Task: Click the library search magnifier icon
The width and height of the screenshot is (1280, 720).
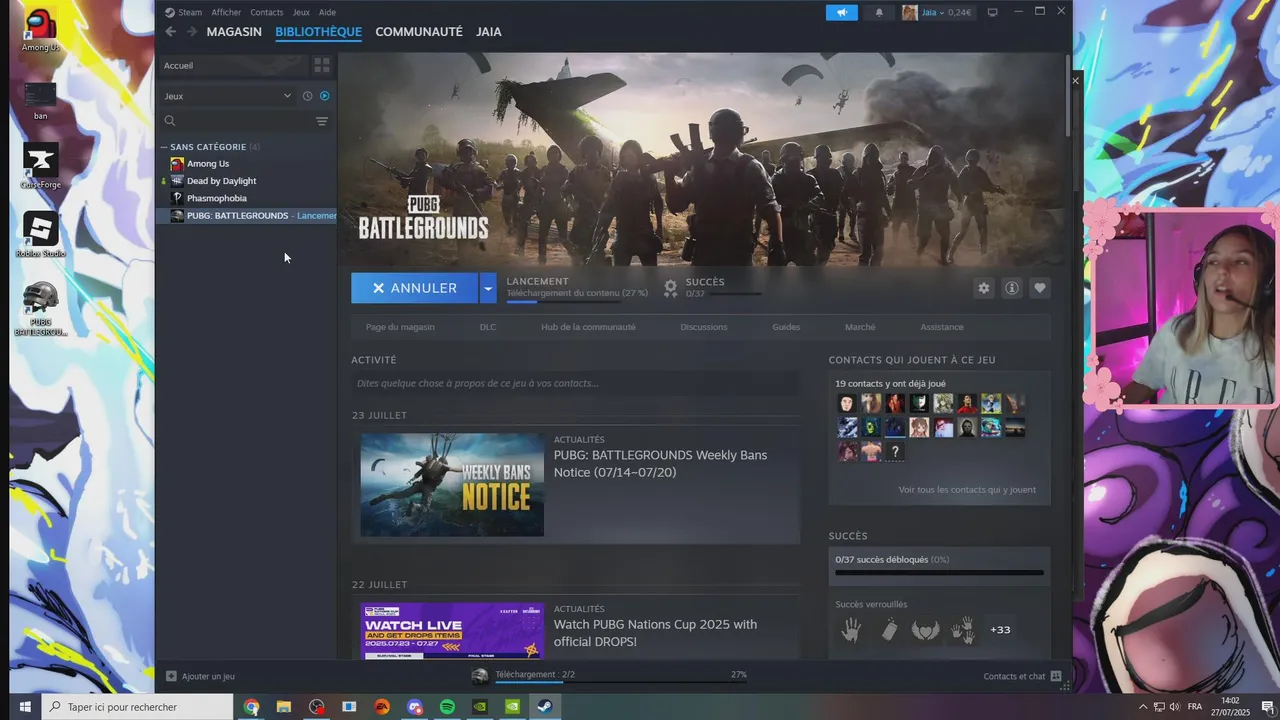Action: coord(170,121)
